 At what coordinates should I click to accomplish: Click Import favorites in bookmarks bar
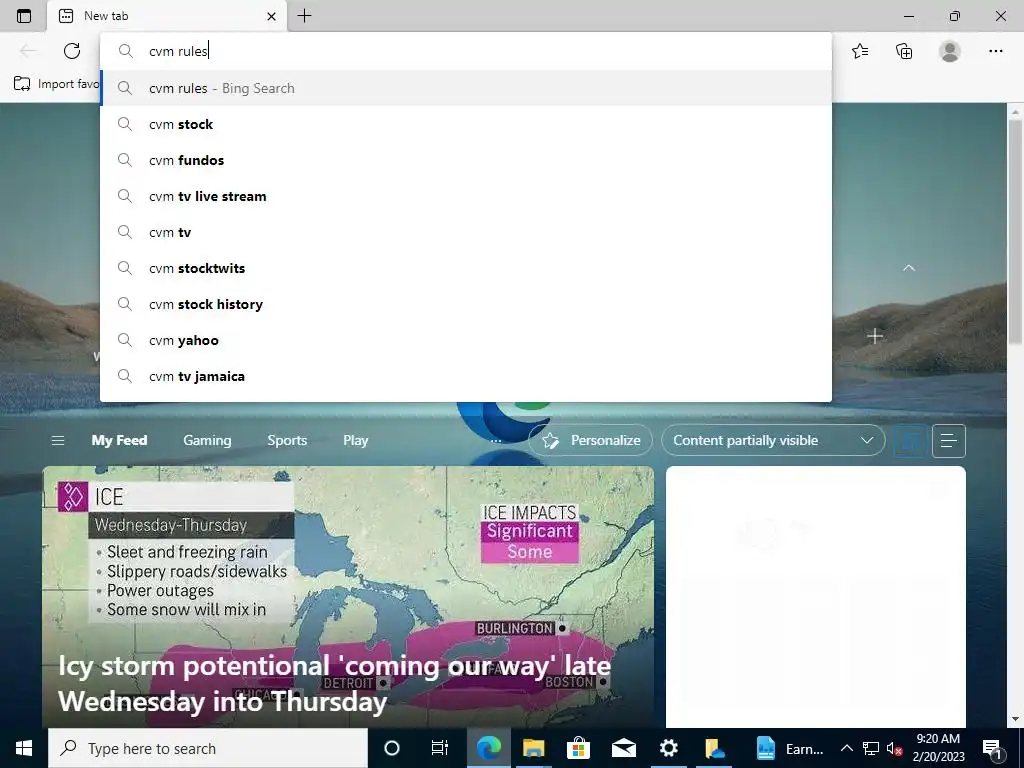57,84
